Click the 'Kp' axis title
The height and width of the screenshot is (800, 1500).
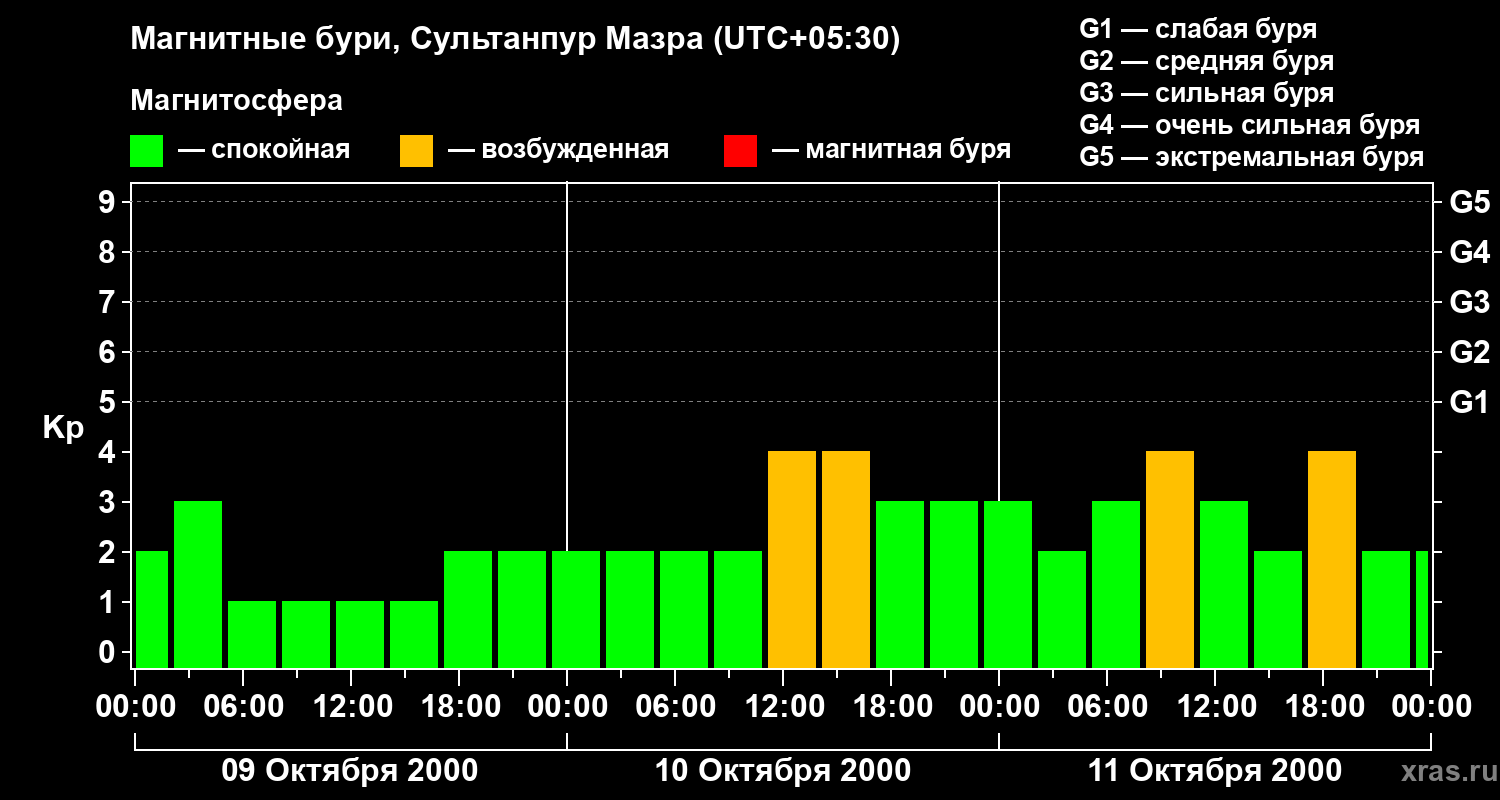pos(62,428)
